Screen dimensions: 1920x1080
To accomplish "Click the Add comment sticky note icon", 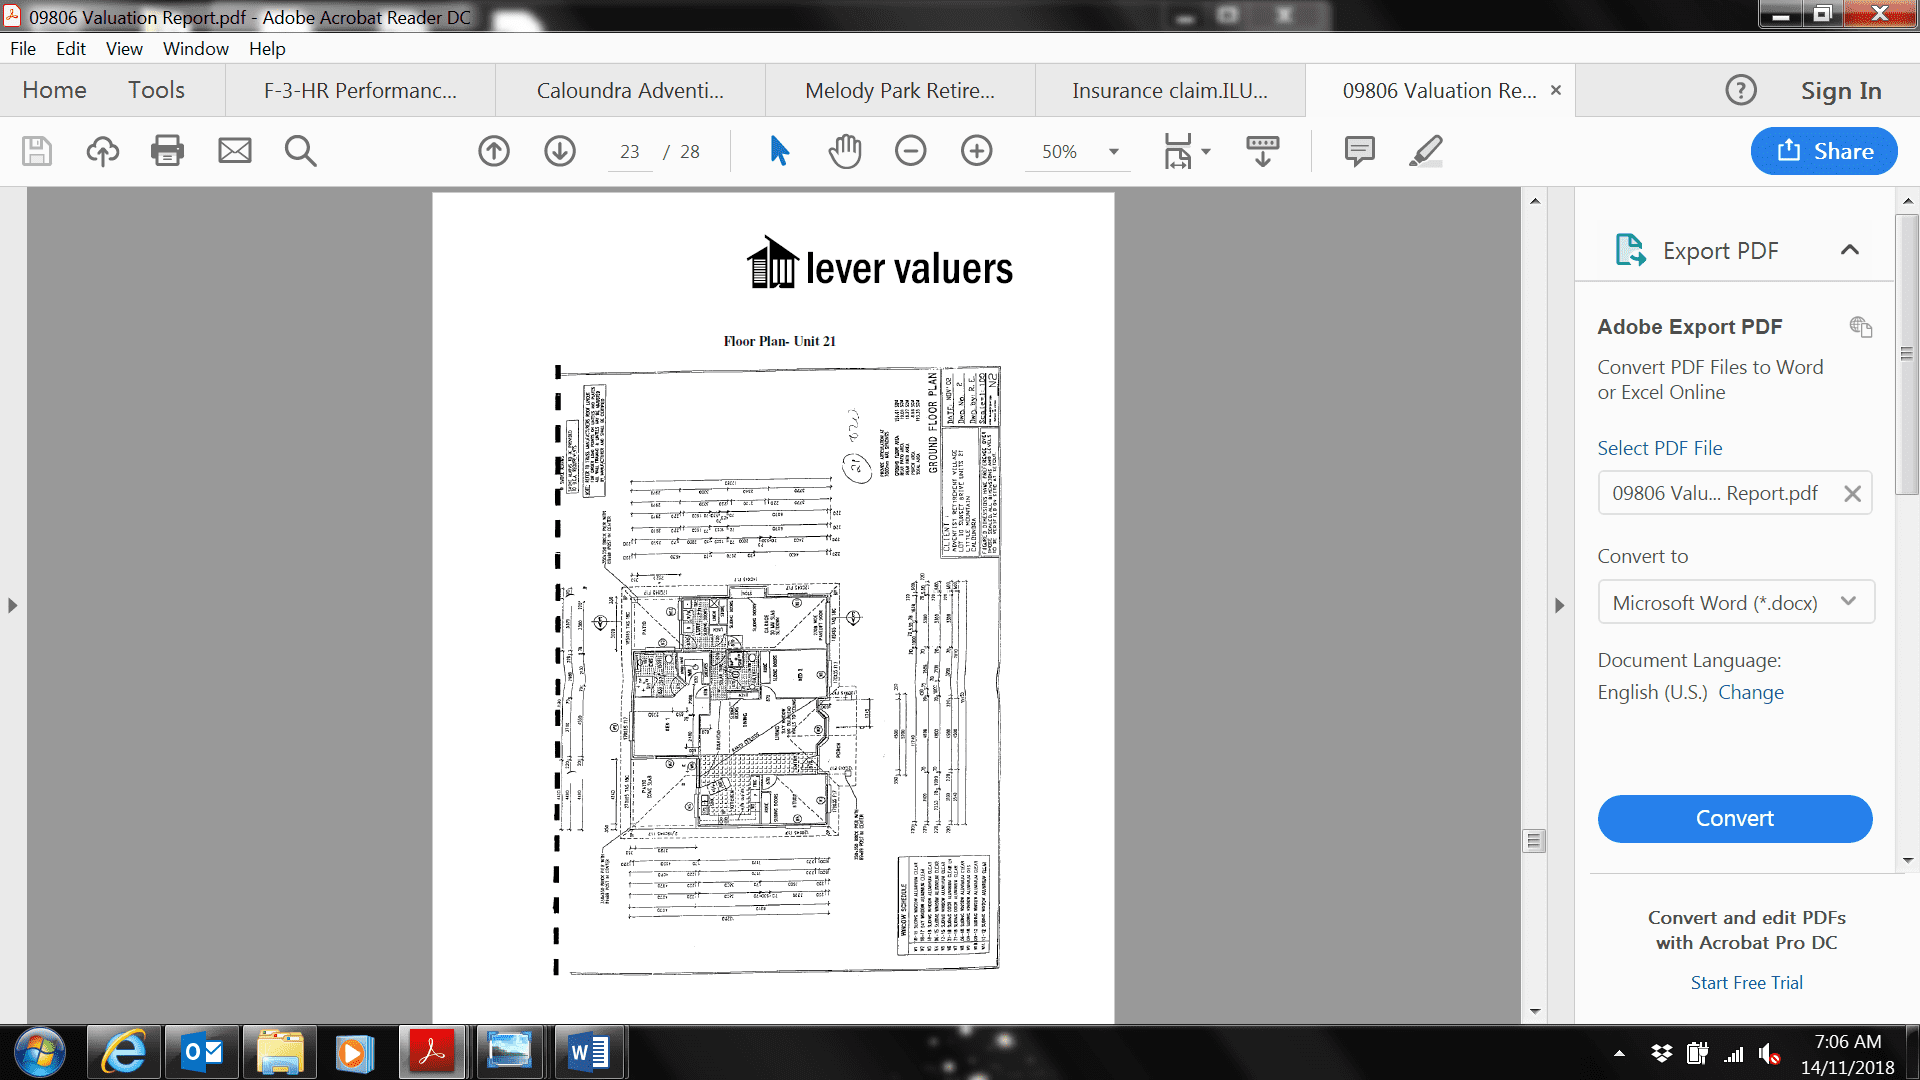I will coord(1359,151).
